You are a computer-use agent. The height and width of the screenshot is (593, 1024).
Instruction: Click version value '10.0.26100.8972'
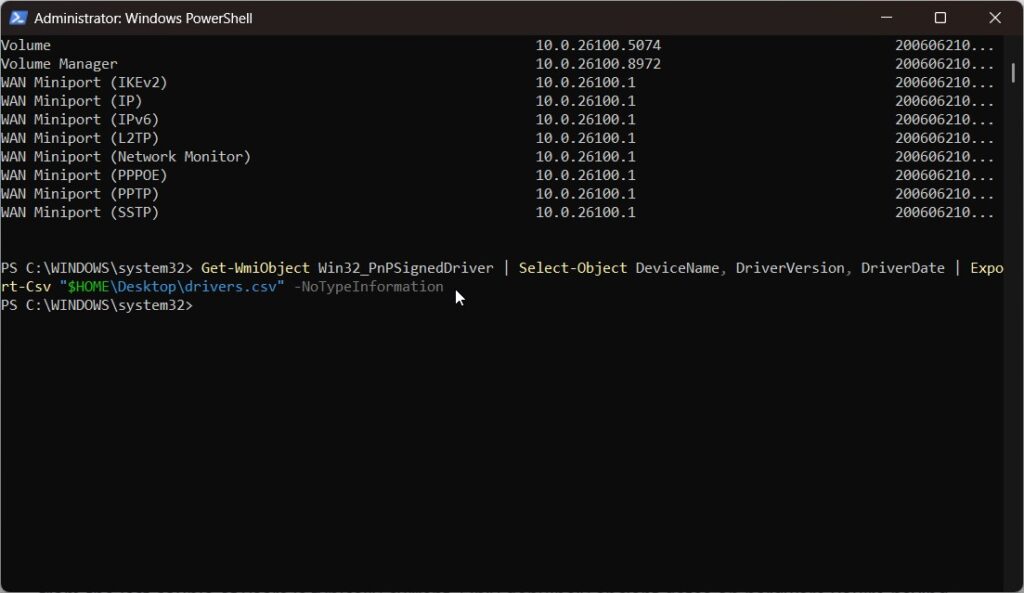pyautogui.click(x=598, y=64)
